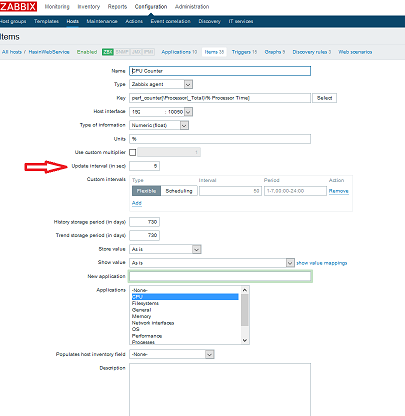Select Filesystems in the Applications list

pos(185,303)
